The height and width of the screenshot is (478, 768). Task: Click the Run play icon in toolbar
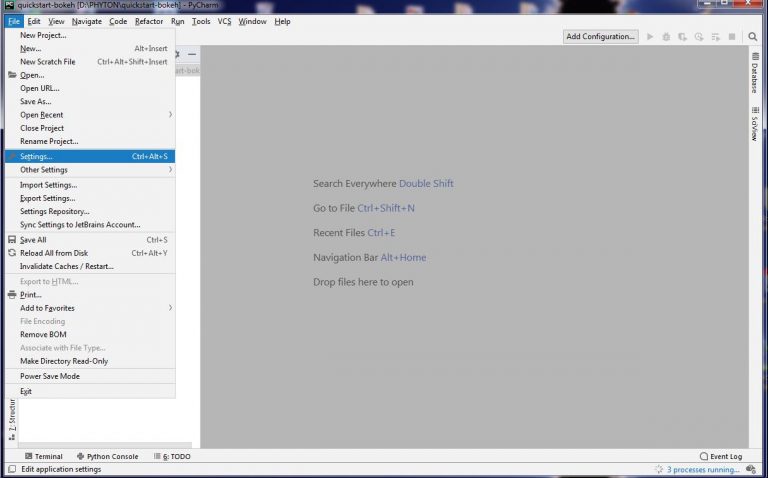pyautogui.click(x=650, y=36)
